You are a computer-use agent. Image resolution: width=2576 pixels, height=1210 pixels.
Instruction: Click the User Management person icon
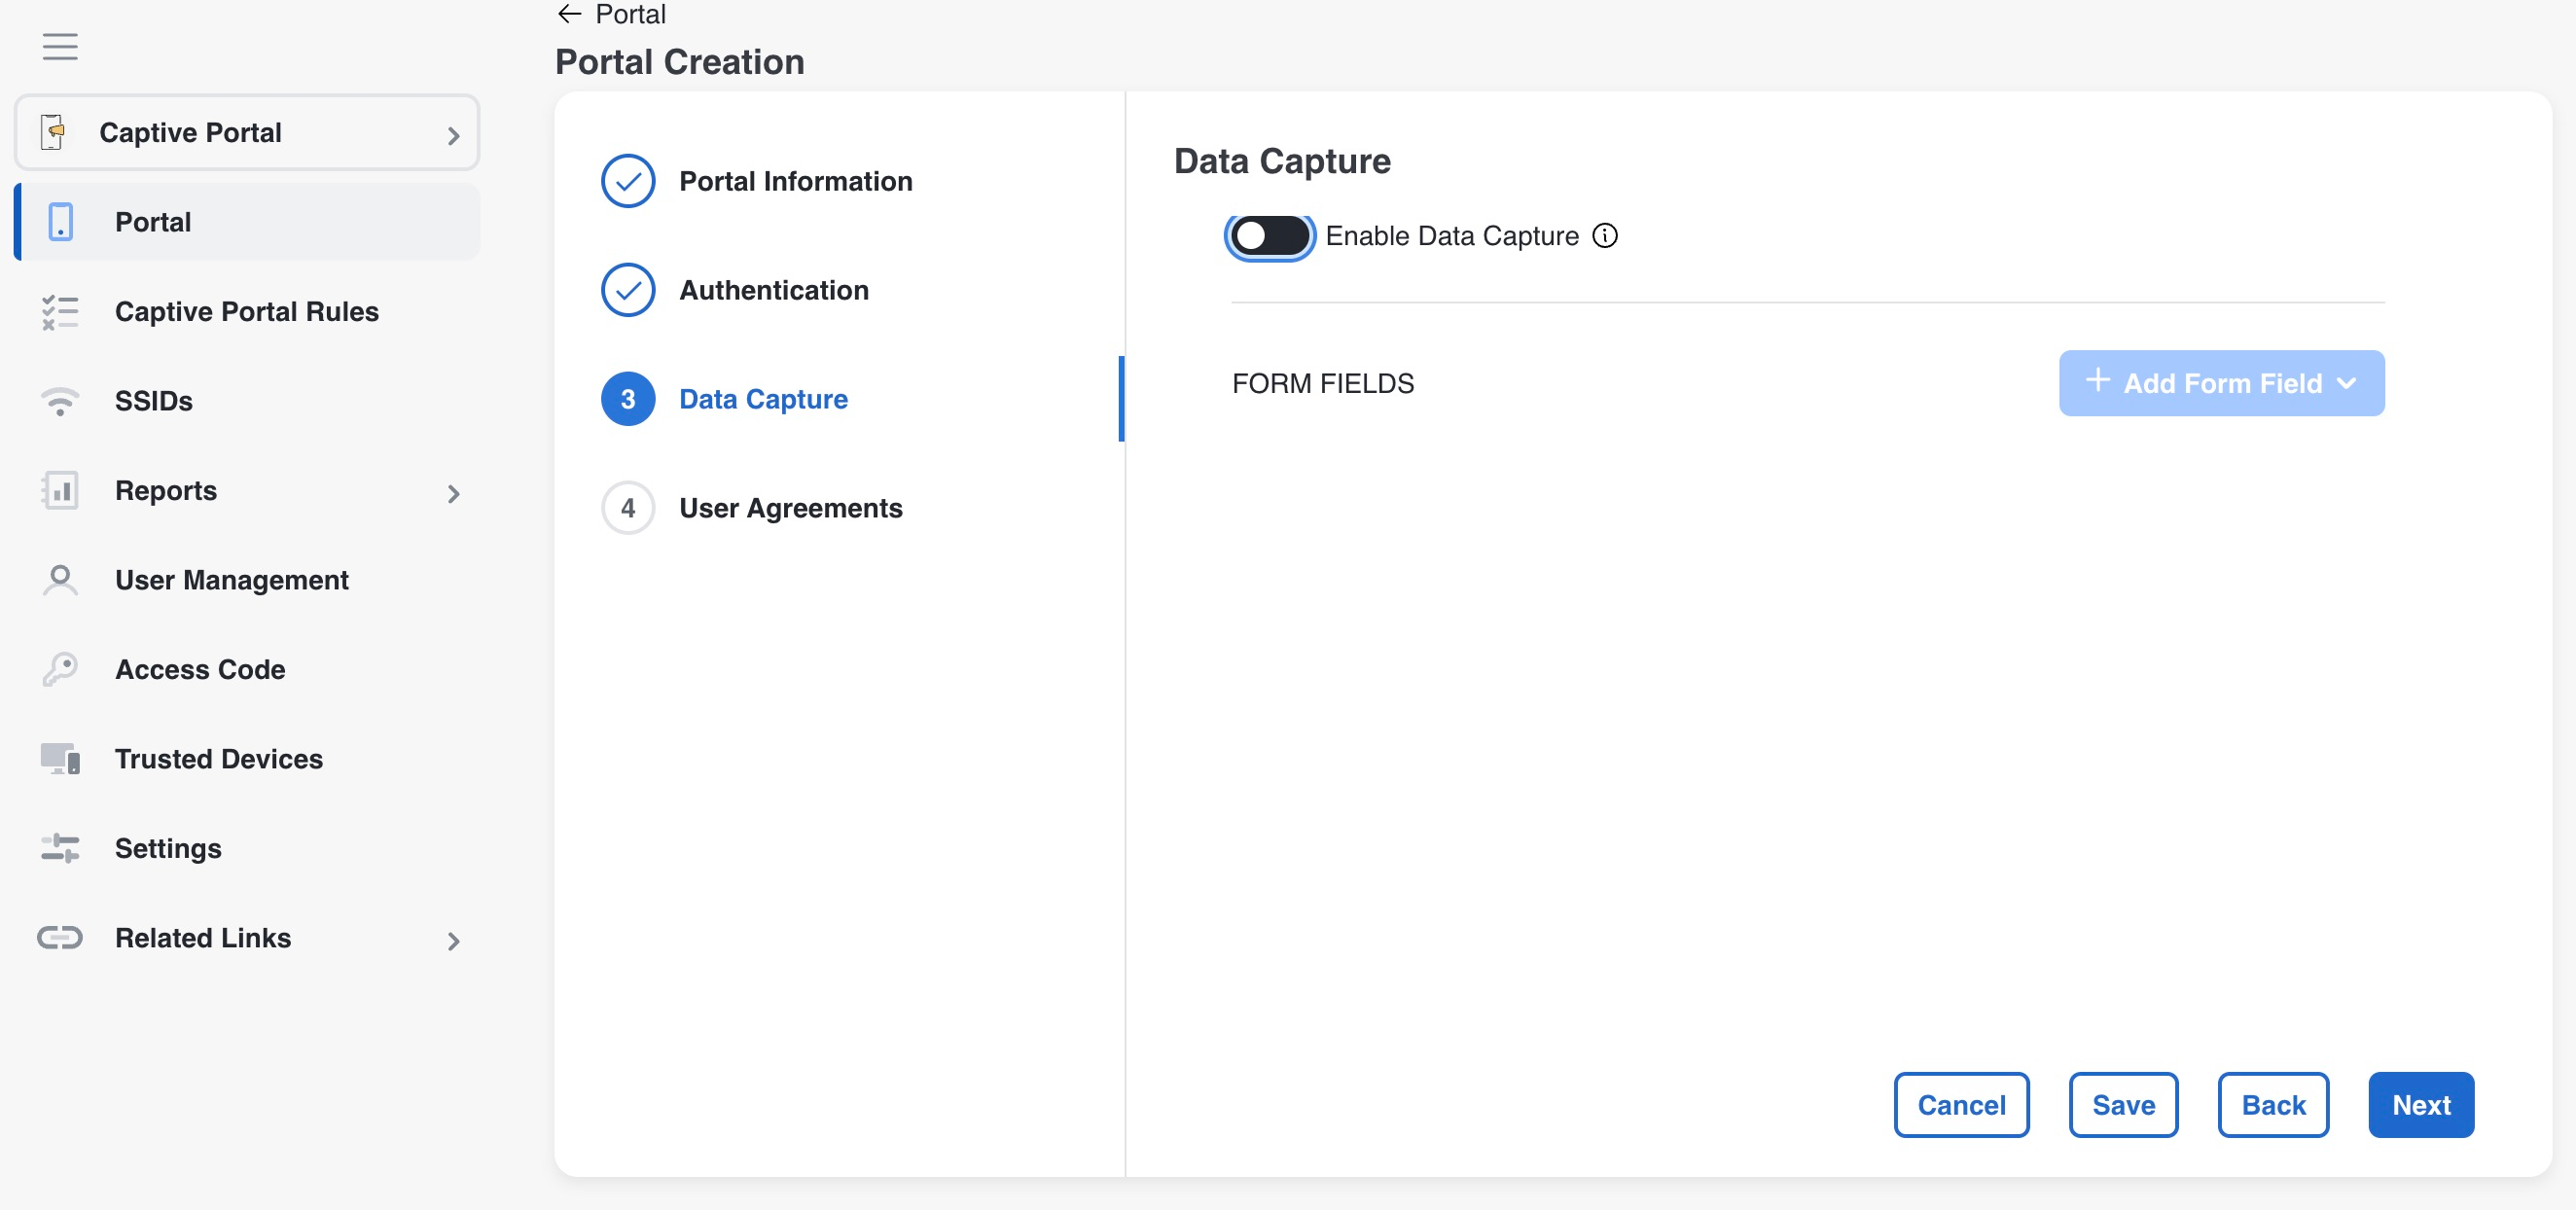60,580
